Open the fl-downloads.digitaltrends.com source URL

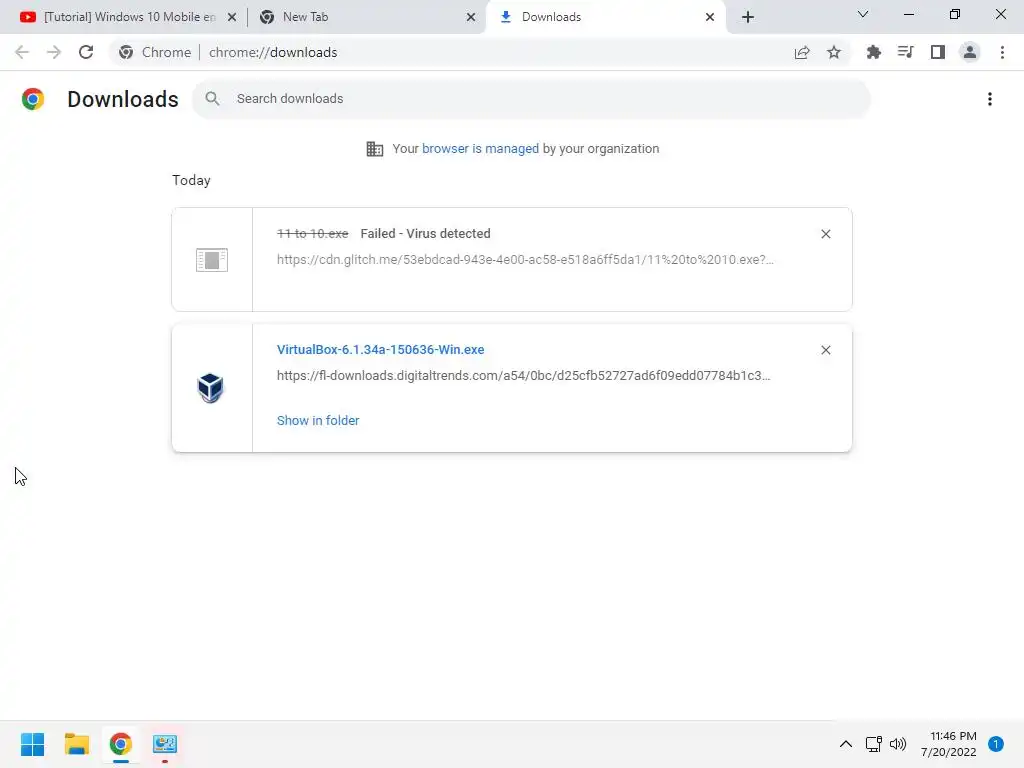click(x=523, y=376)
